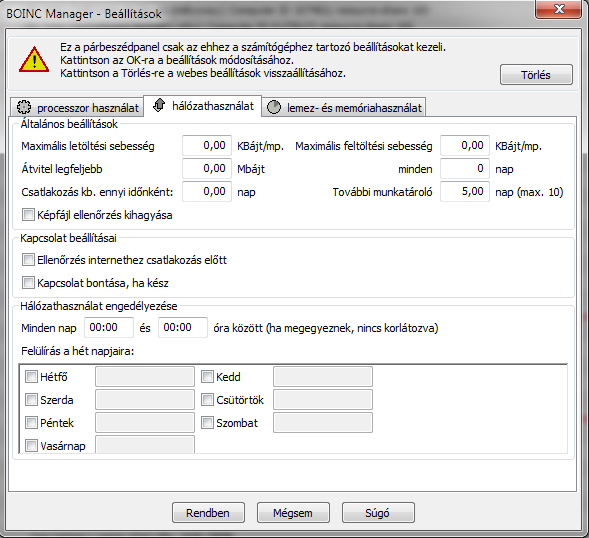Click the 'nap (max. 10)' unit label
The image size is (589, 538).
pyautogui.click(x=529, y=192)
